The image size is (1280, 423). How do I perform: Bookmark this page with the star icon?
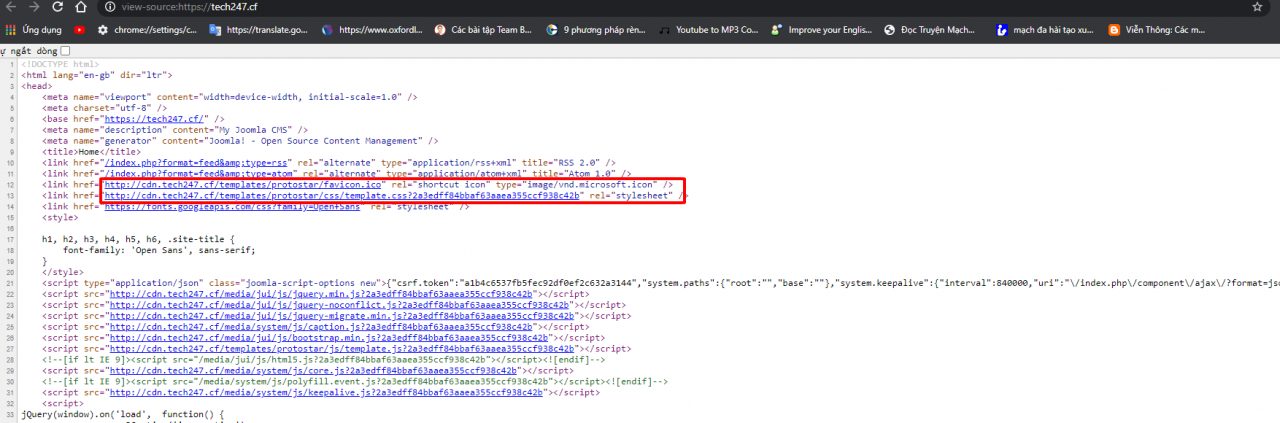coord(1257,7)
